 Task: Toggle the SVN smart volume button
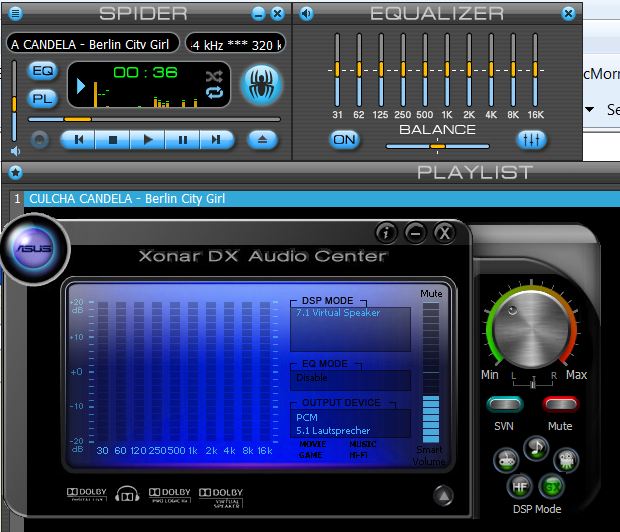pyautogui.click(x=505, y=404)
